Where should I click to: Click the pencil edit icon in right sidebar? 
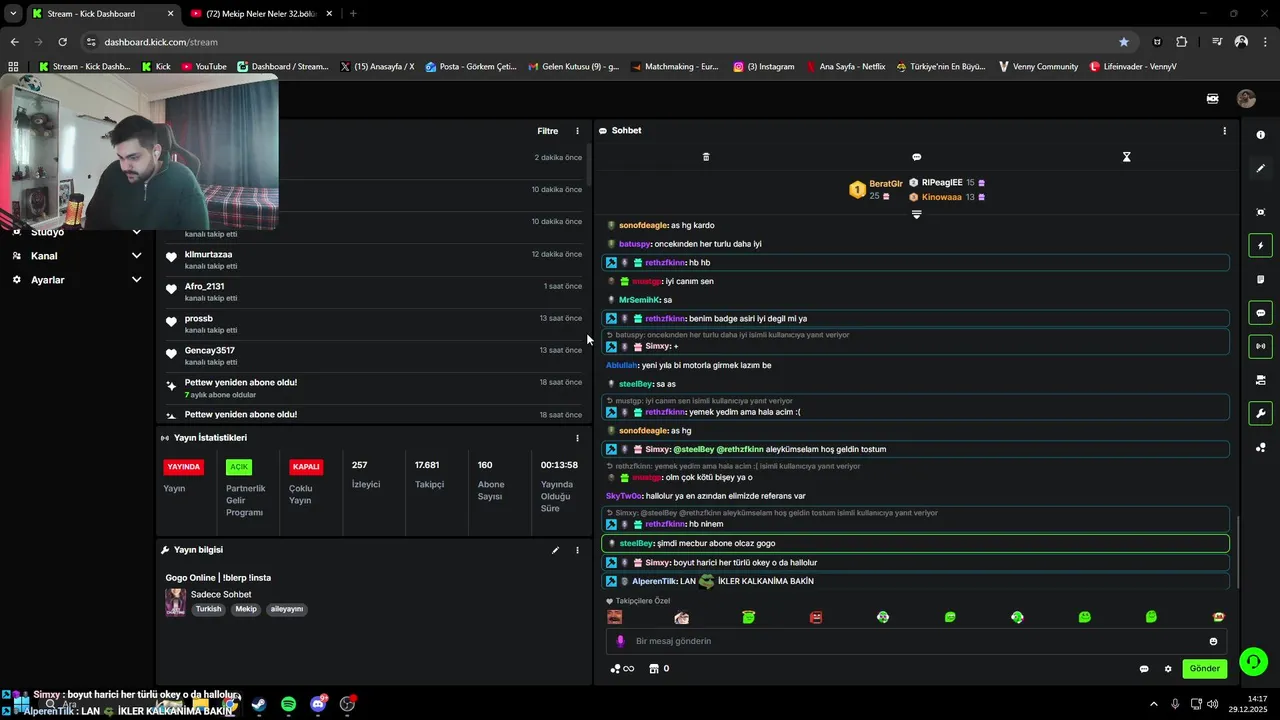click(1260, 169)
